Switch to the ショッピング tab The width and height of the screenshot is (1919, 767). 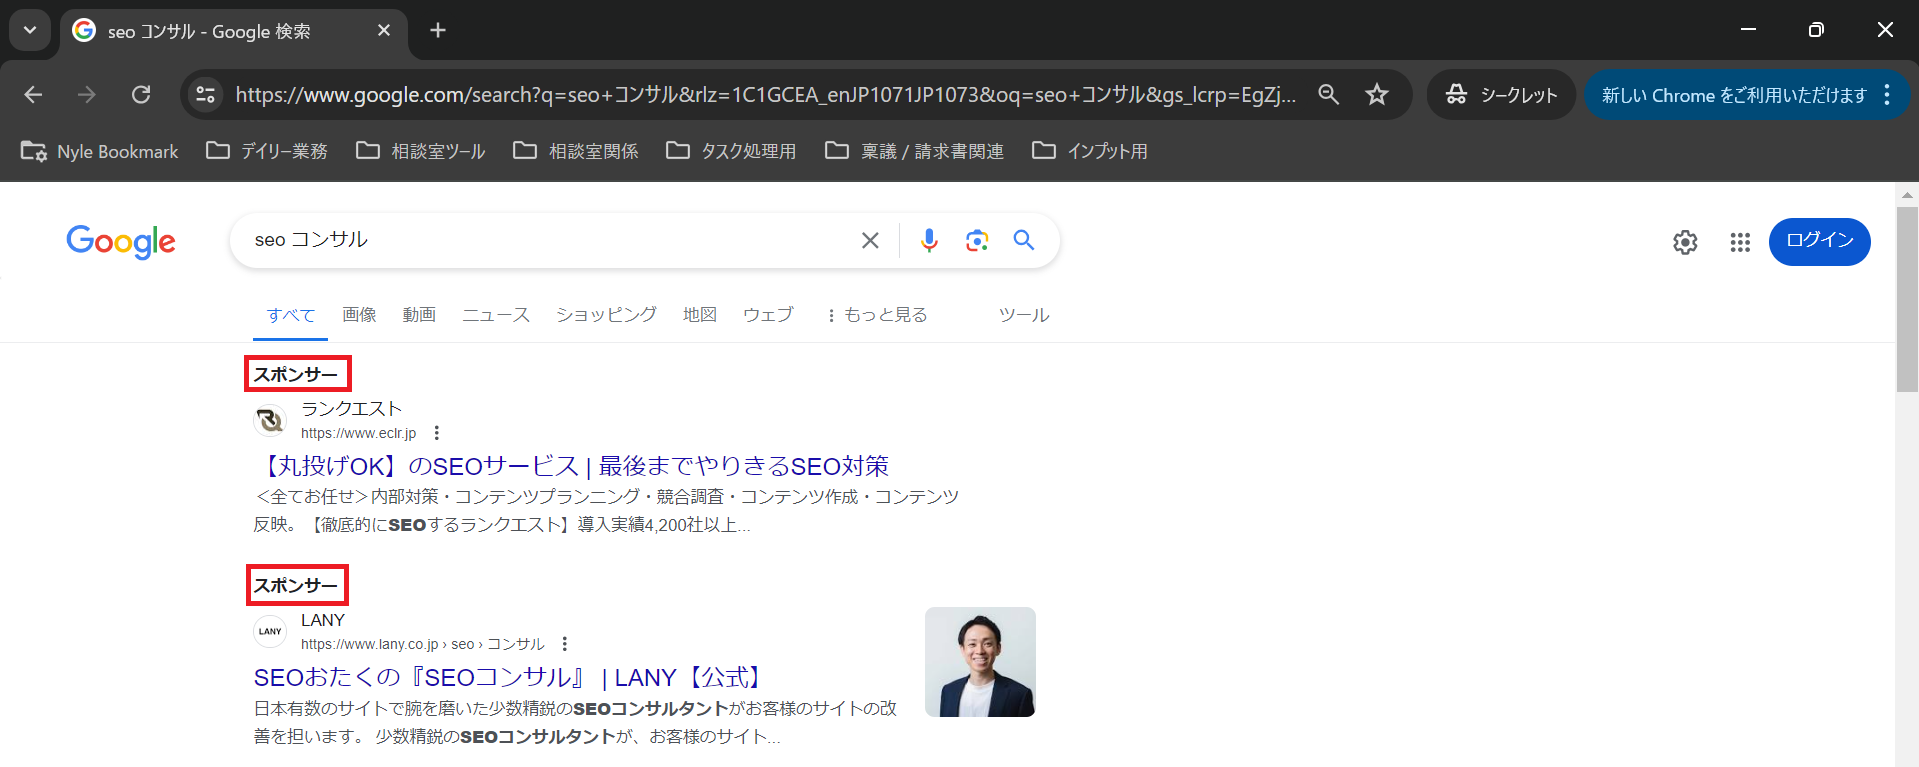(x=606, y=315)
